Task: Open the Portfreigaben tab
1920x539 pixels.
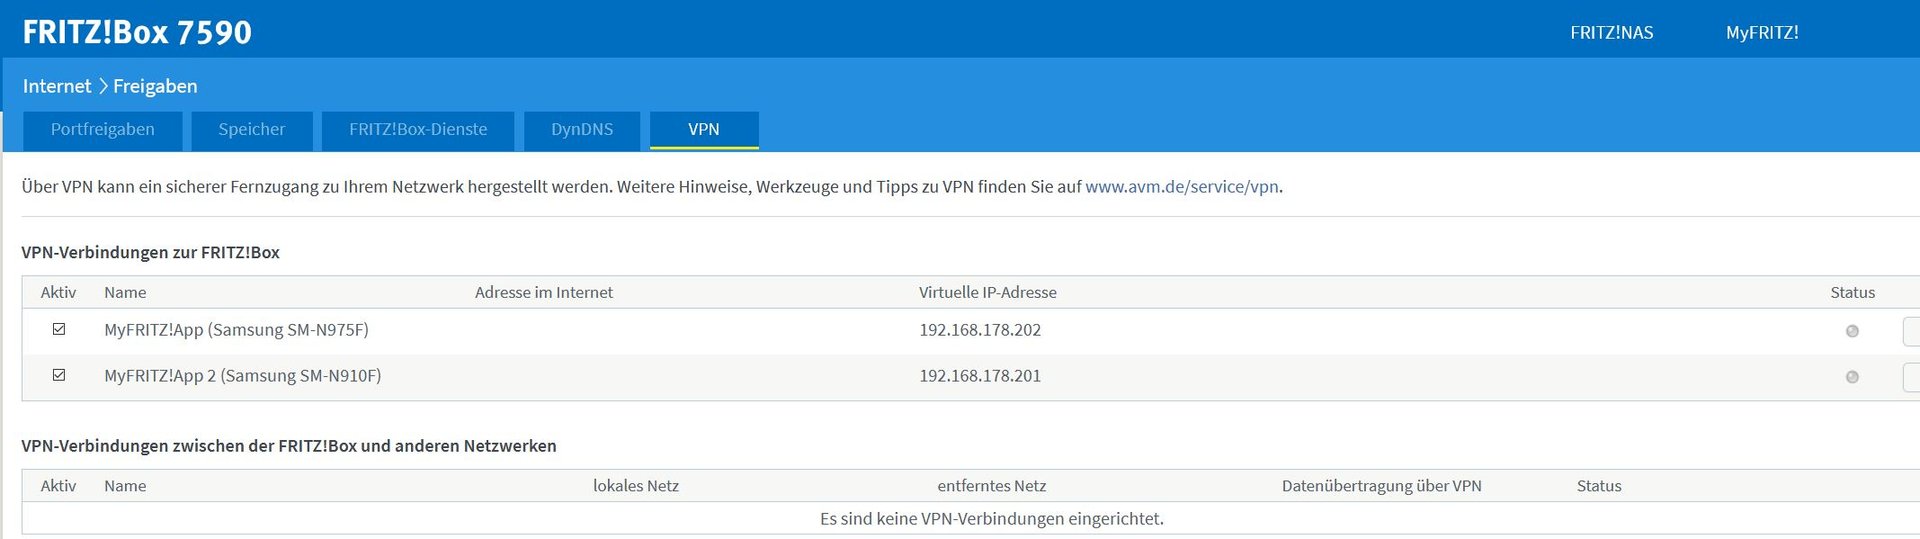Action: pyautogui.click(x=103, y=130)
